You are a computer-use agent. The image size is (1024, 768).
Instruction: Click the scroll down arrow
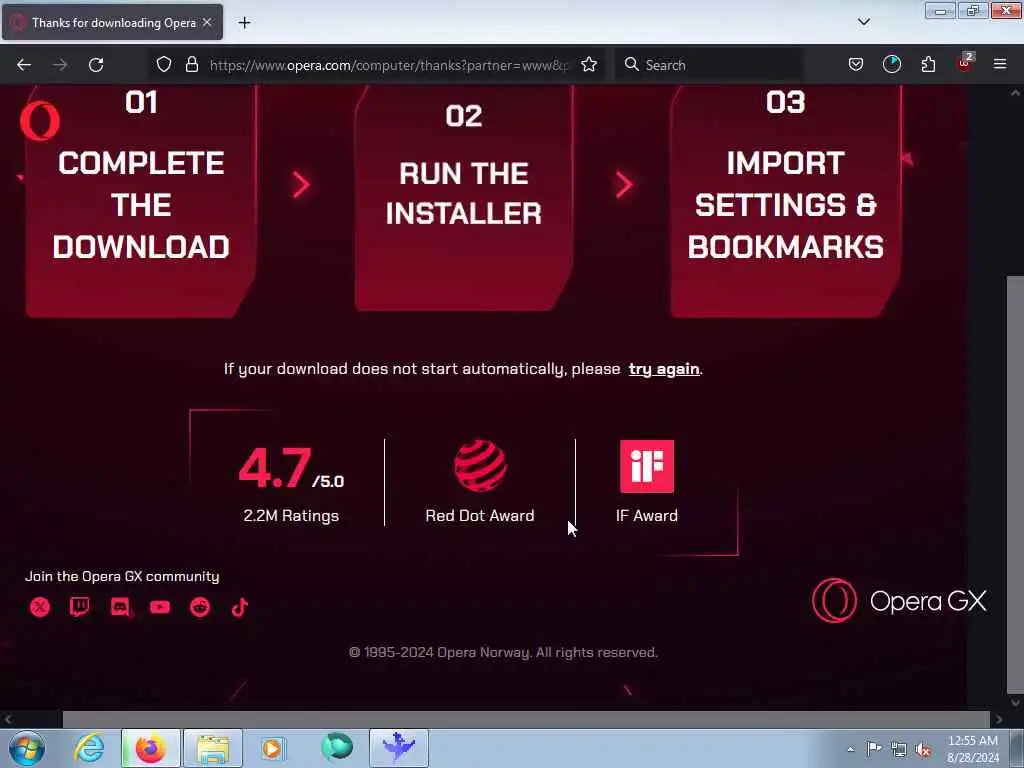tap(1016, 703)
